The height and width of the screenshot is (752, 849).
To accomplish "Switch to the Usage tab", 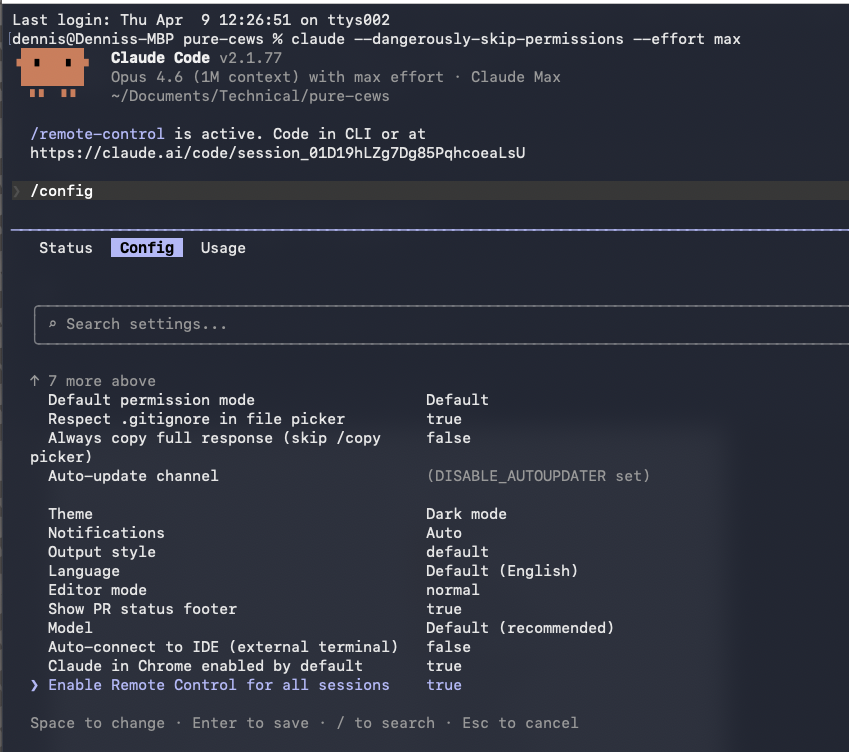I will [222, 247].
